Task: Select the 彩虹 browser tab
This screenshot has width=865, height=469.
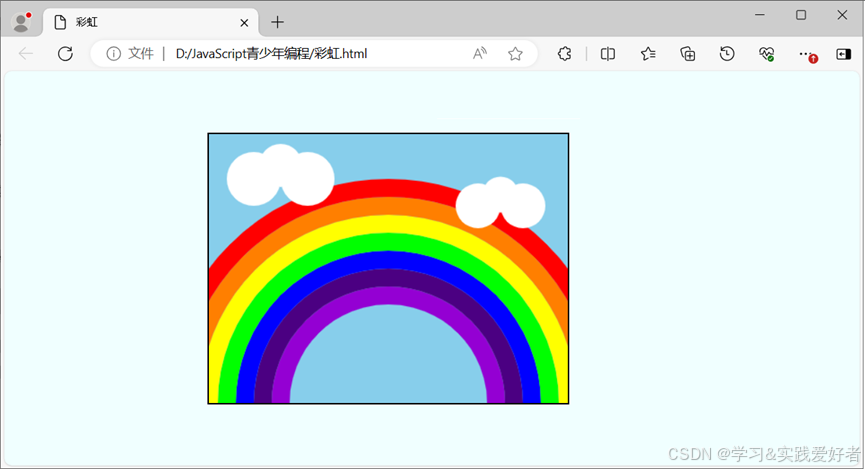Action: tap(150, 23)
